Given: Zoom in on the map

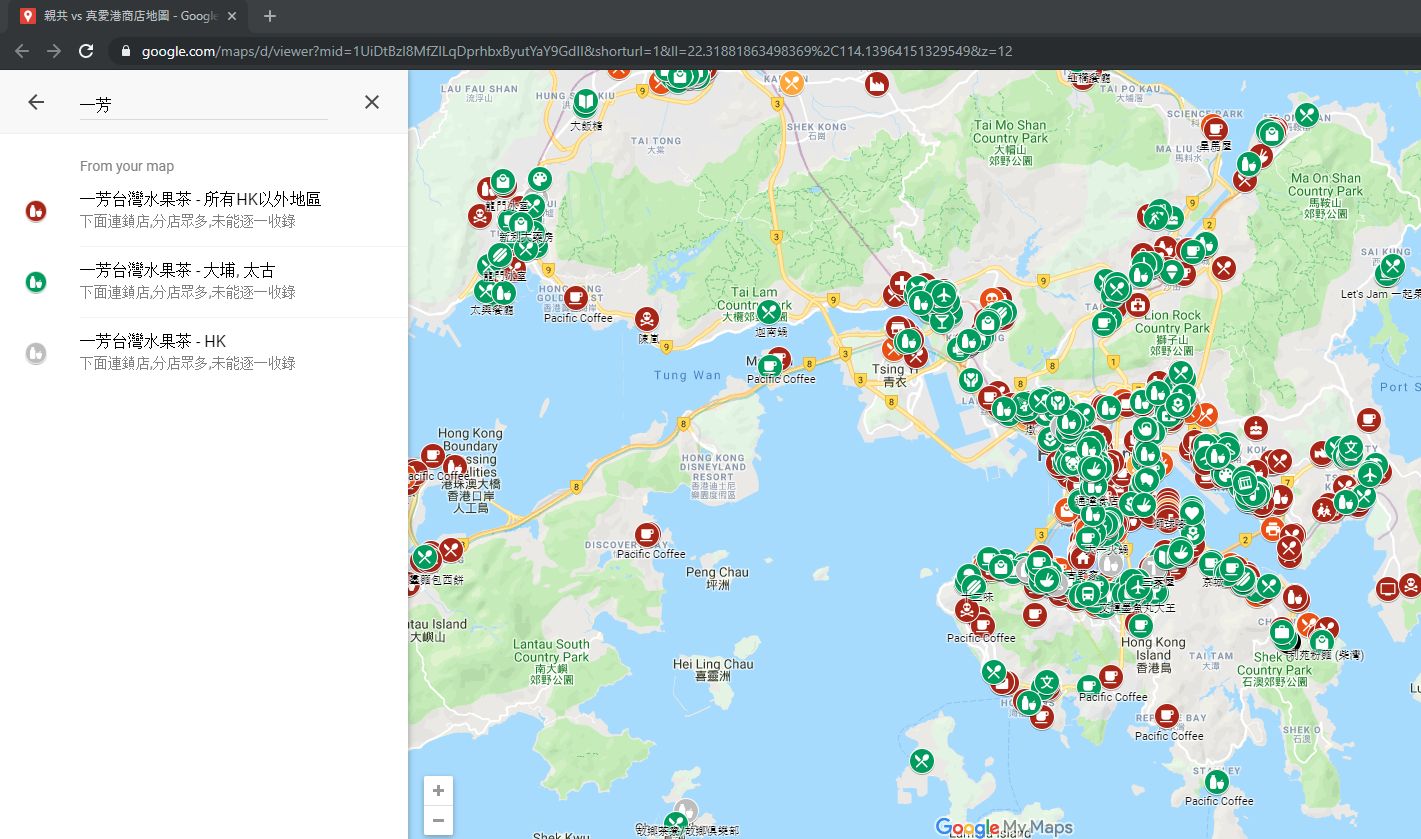Looking at the screenshot, I should [438, 790].
